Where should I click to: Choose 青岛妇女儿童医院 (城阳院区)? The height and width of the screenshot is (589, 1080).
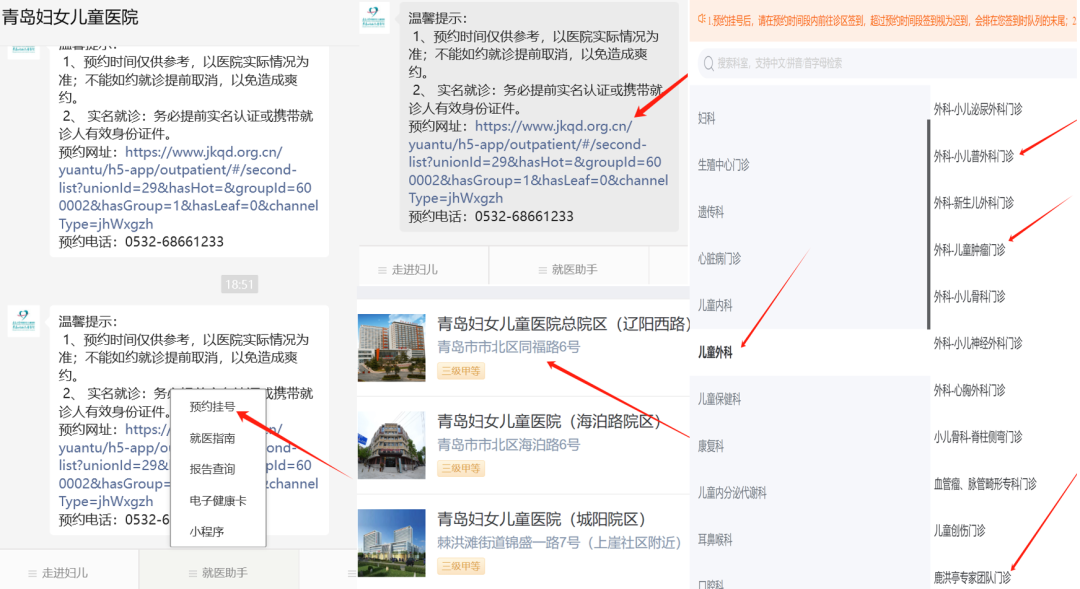541,519
